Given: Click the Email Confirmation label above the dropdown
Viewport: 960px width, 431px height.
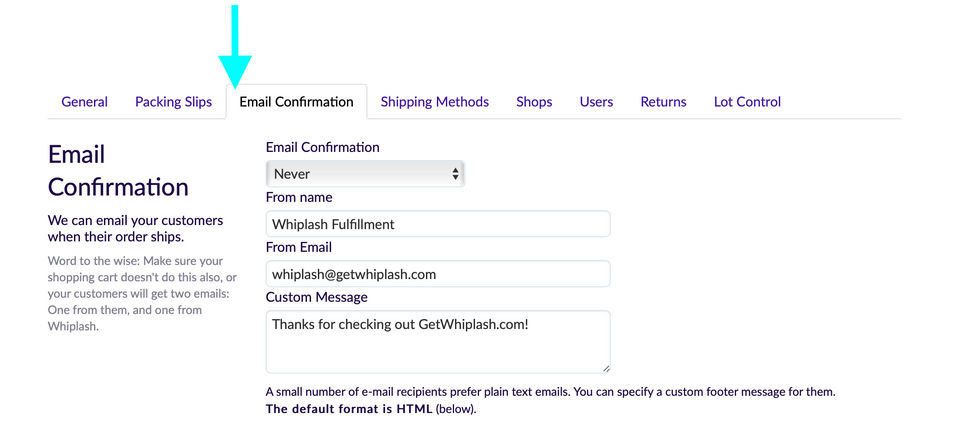Looking at the screenshot, I should pyautogui.click(x=322, y=147).
